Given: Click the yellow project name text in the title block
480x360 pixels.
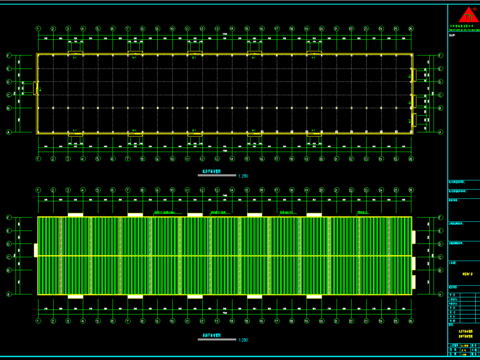Looking at the screenshot, I should click(x=468, y=274).
